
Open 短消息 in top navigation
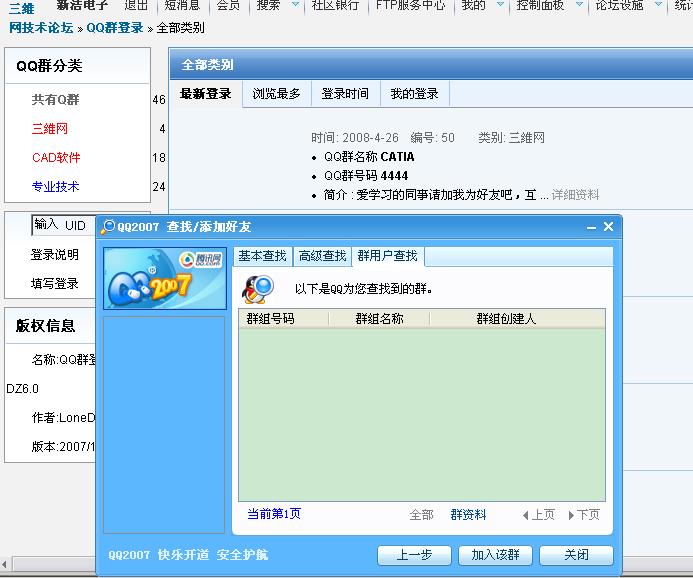tap(183, 5)
